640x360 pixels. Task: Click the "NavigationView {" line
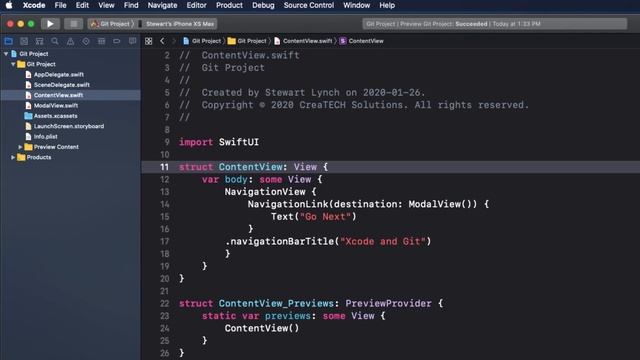point(270,192)
